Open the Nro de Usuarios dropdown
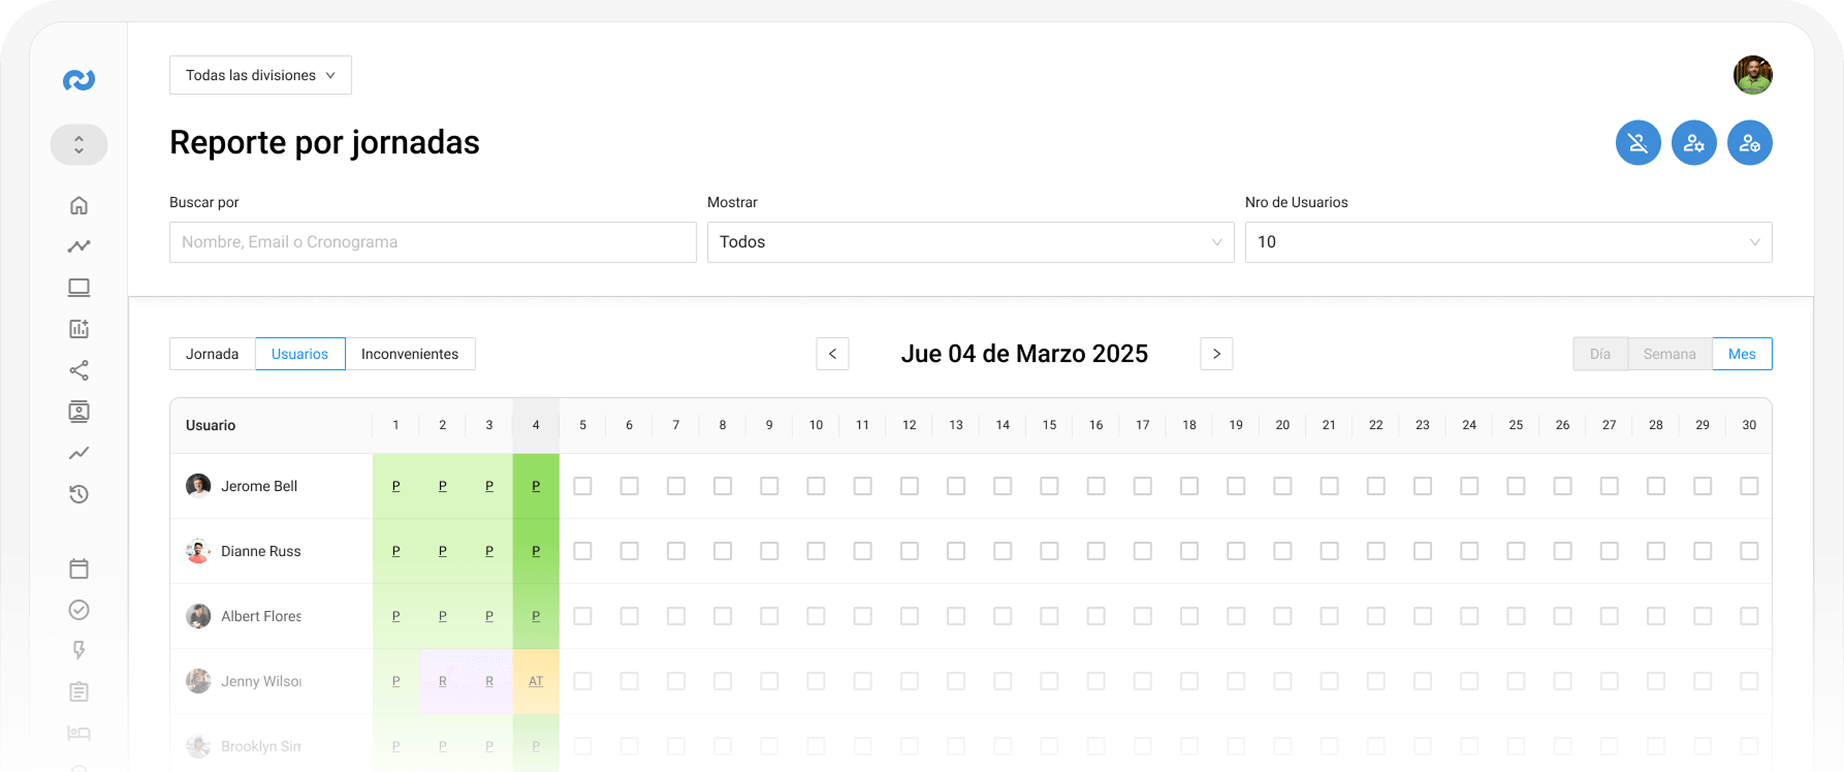This screenshot has width=1844, height=772. 1508,242
